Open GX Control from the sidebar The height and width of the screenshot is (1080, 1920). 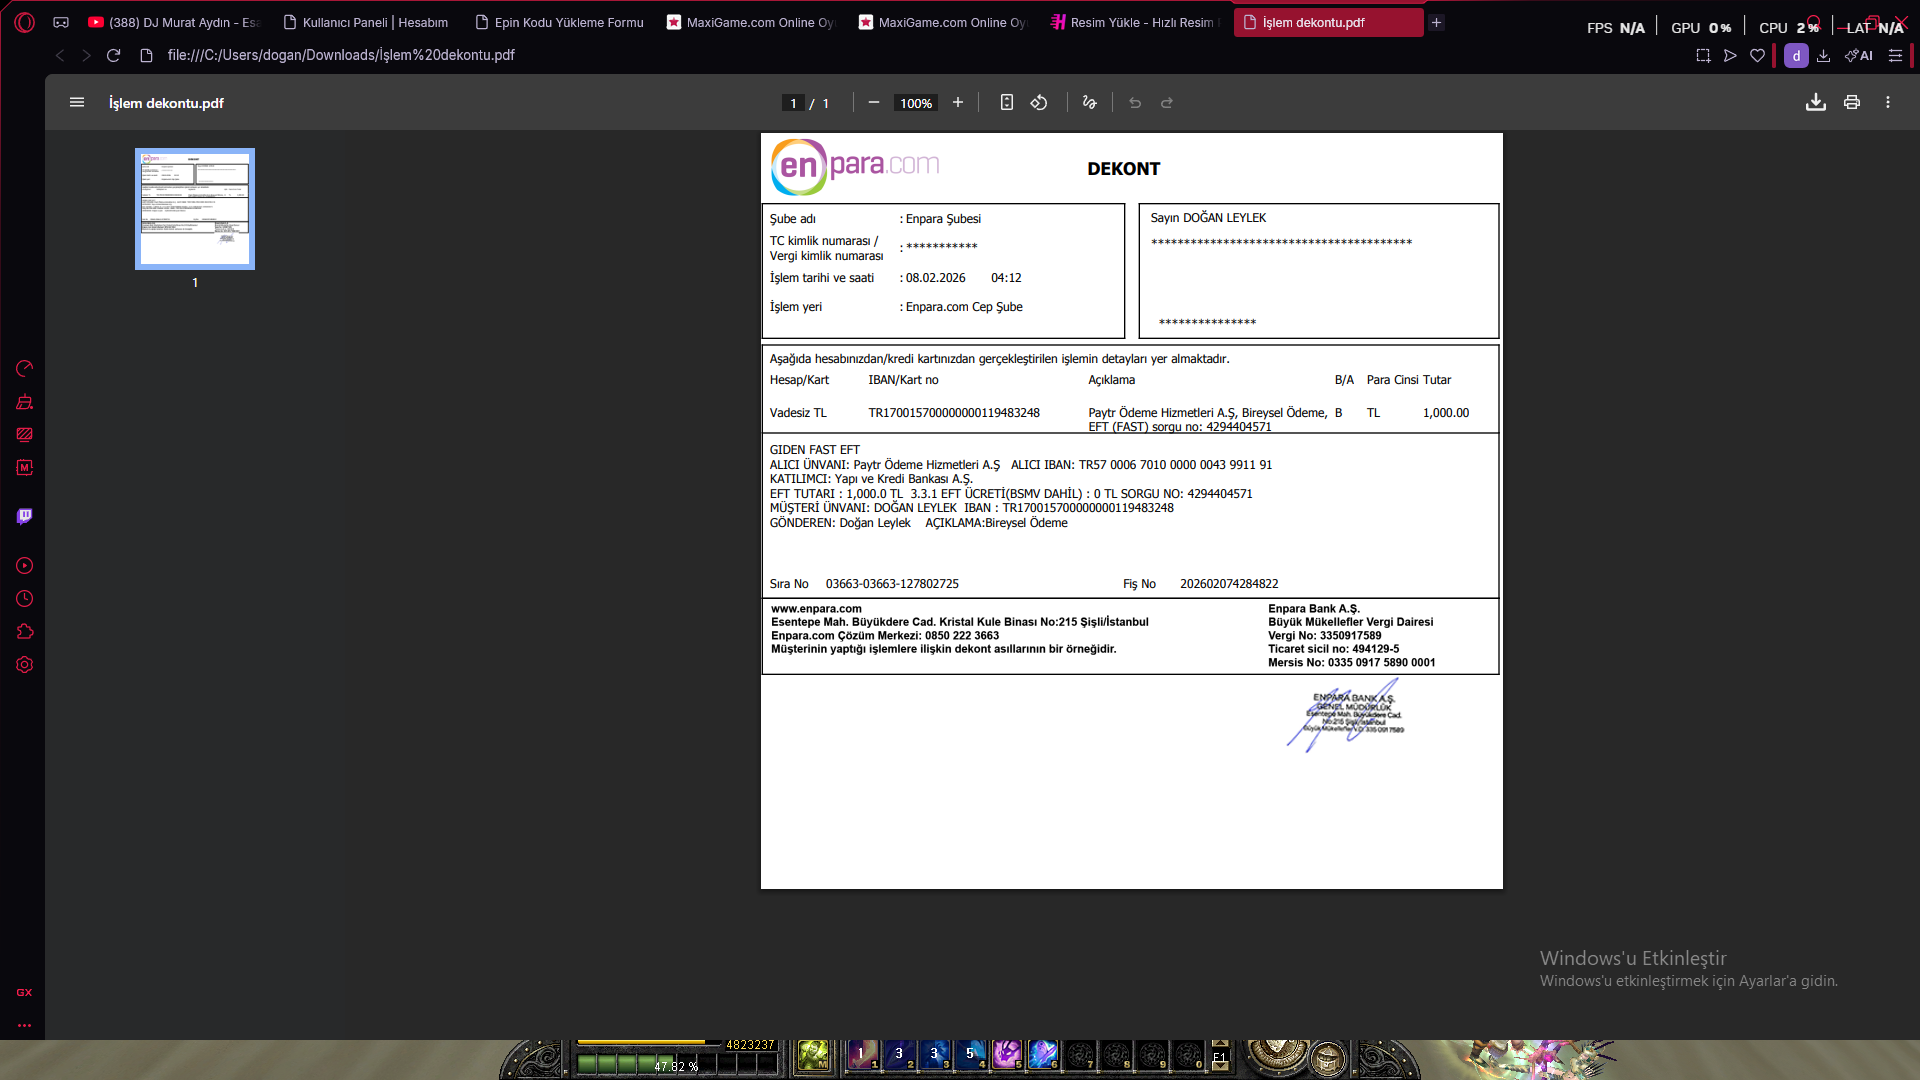25,369
